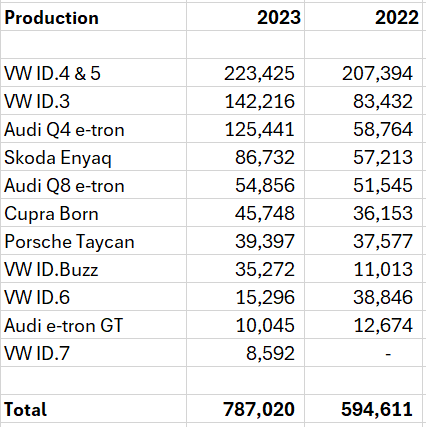The height and width of the screenshot is (427, 426).
Task: Select cell with value 83,432
Action: click(363, 101)
